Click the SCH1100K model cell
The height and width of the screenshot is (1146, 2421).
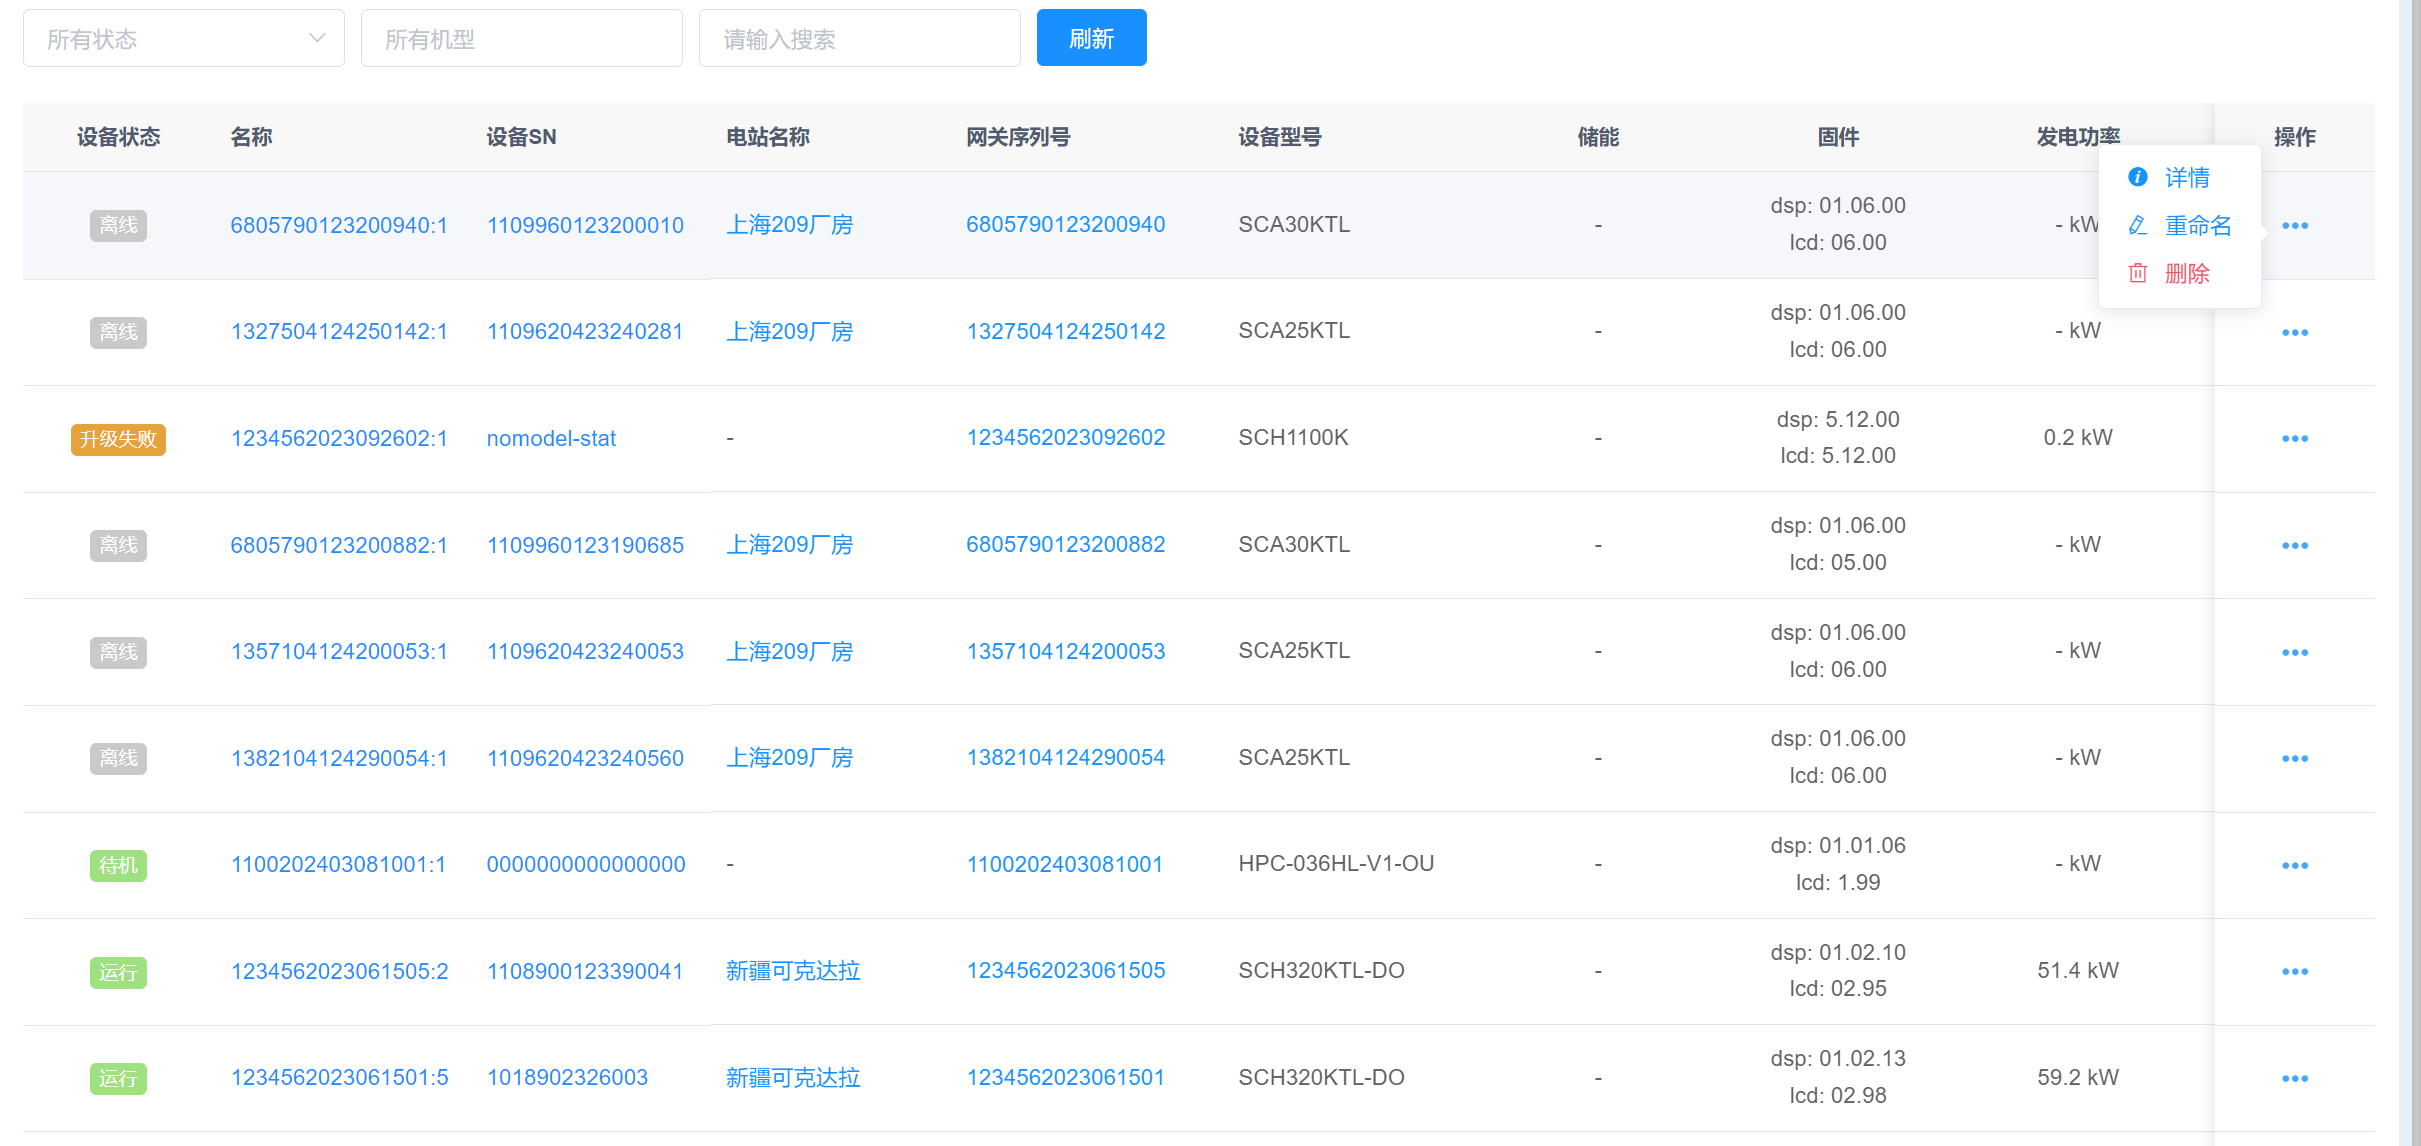1294,438
